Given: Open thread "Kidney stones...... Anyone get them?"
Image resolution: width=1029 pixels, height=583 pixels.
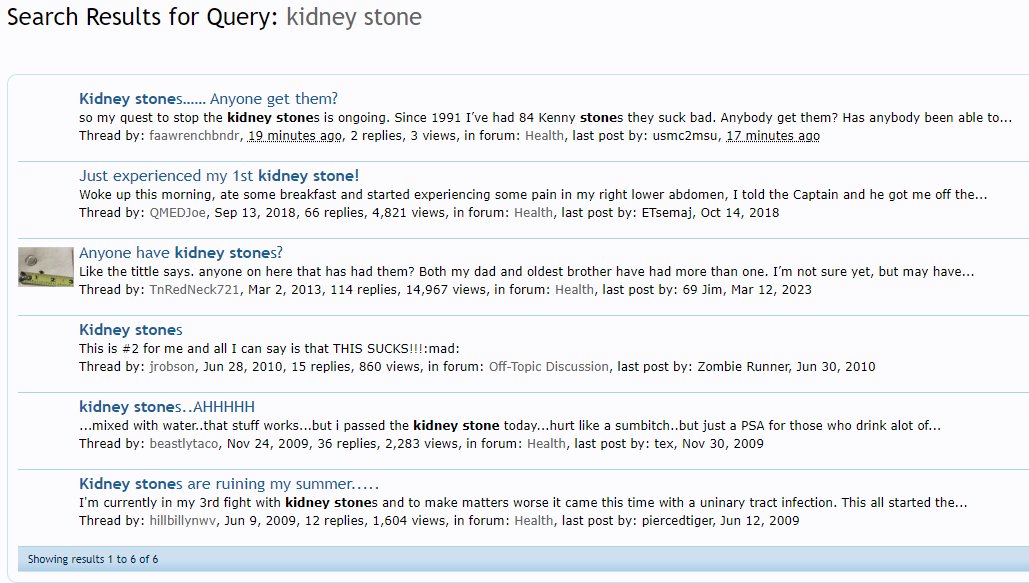Looking at the screenshot, I should tap(208, 98).
